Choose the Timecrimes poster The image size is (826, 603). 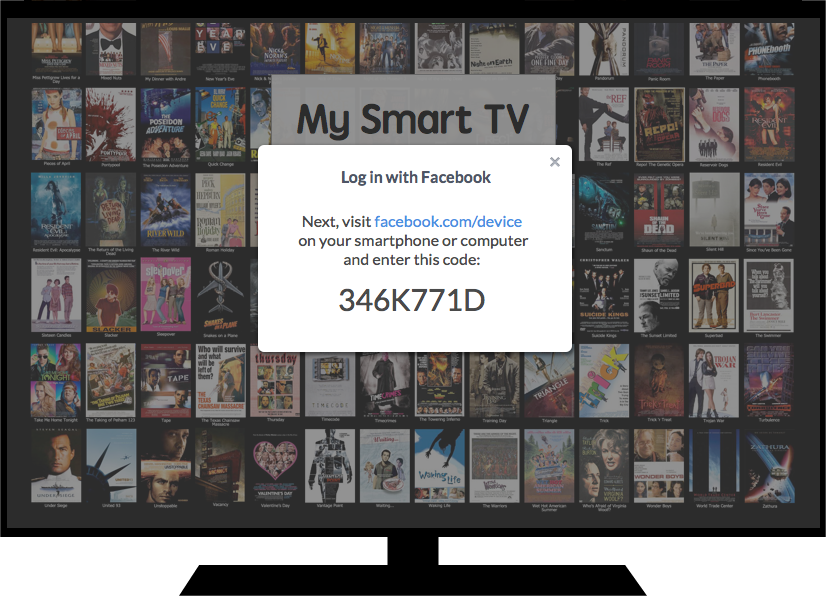click(385, 384)
